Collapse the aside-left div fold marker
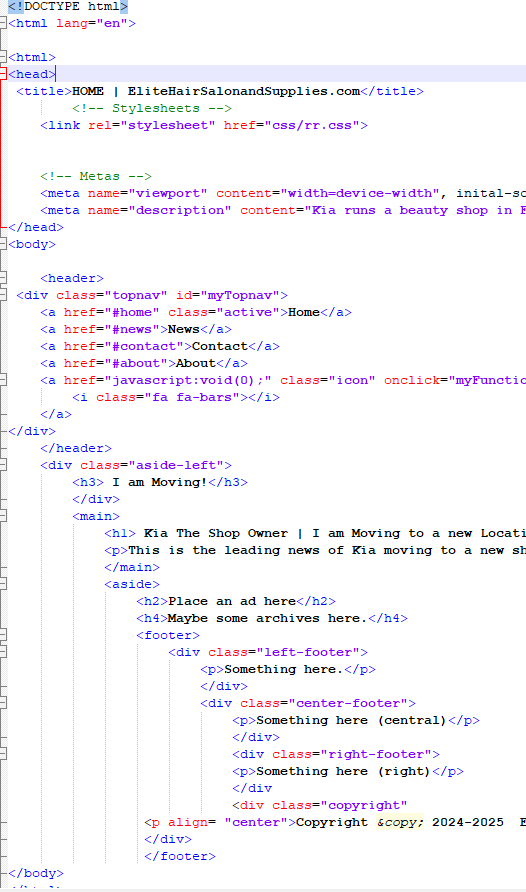526x892 pixels. (x=3, y=465)
